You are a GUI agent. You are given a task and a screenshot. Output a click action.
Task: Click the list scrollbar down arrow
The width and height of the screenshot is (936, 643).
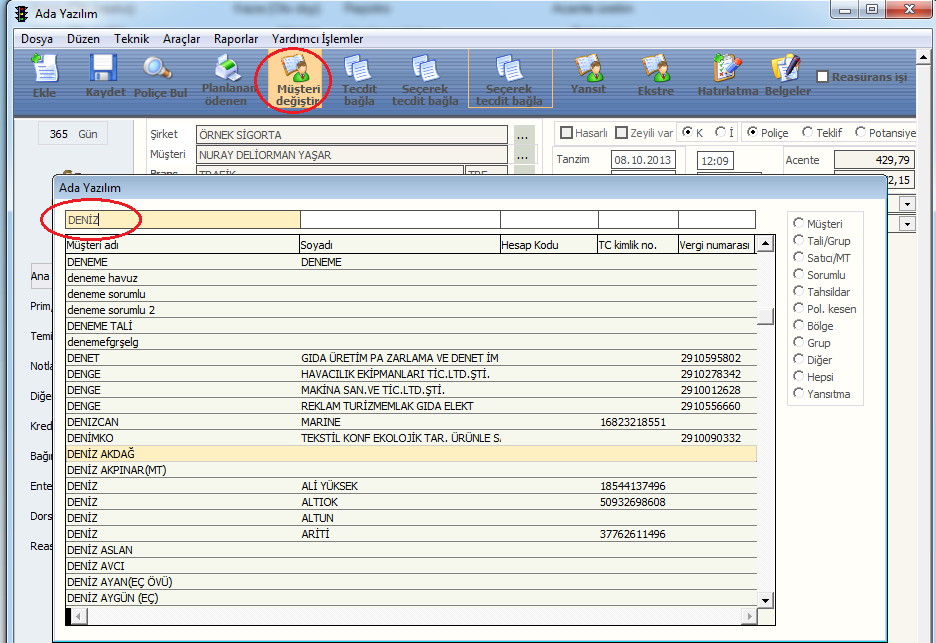point(765,599)
